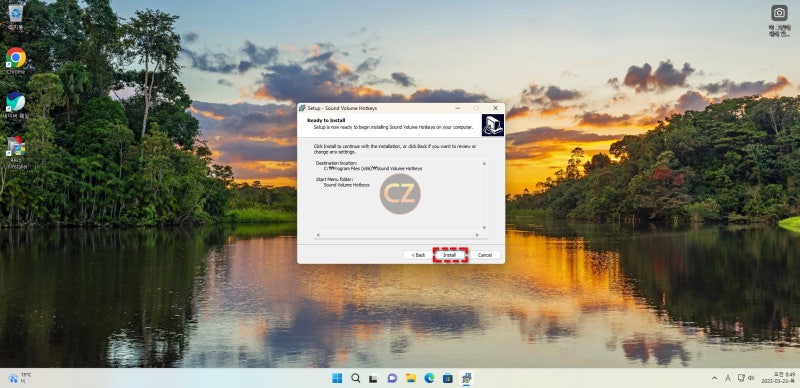Open the Recycle Bin desktop icon
The image size is (800, 388).
click(x=16, y=16)
